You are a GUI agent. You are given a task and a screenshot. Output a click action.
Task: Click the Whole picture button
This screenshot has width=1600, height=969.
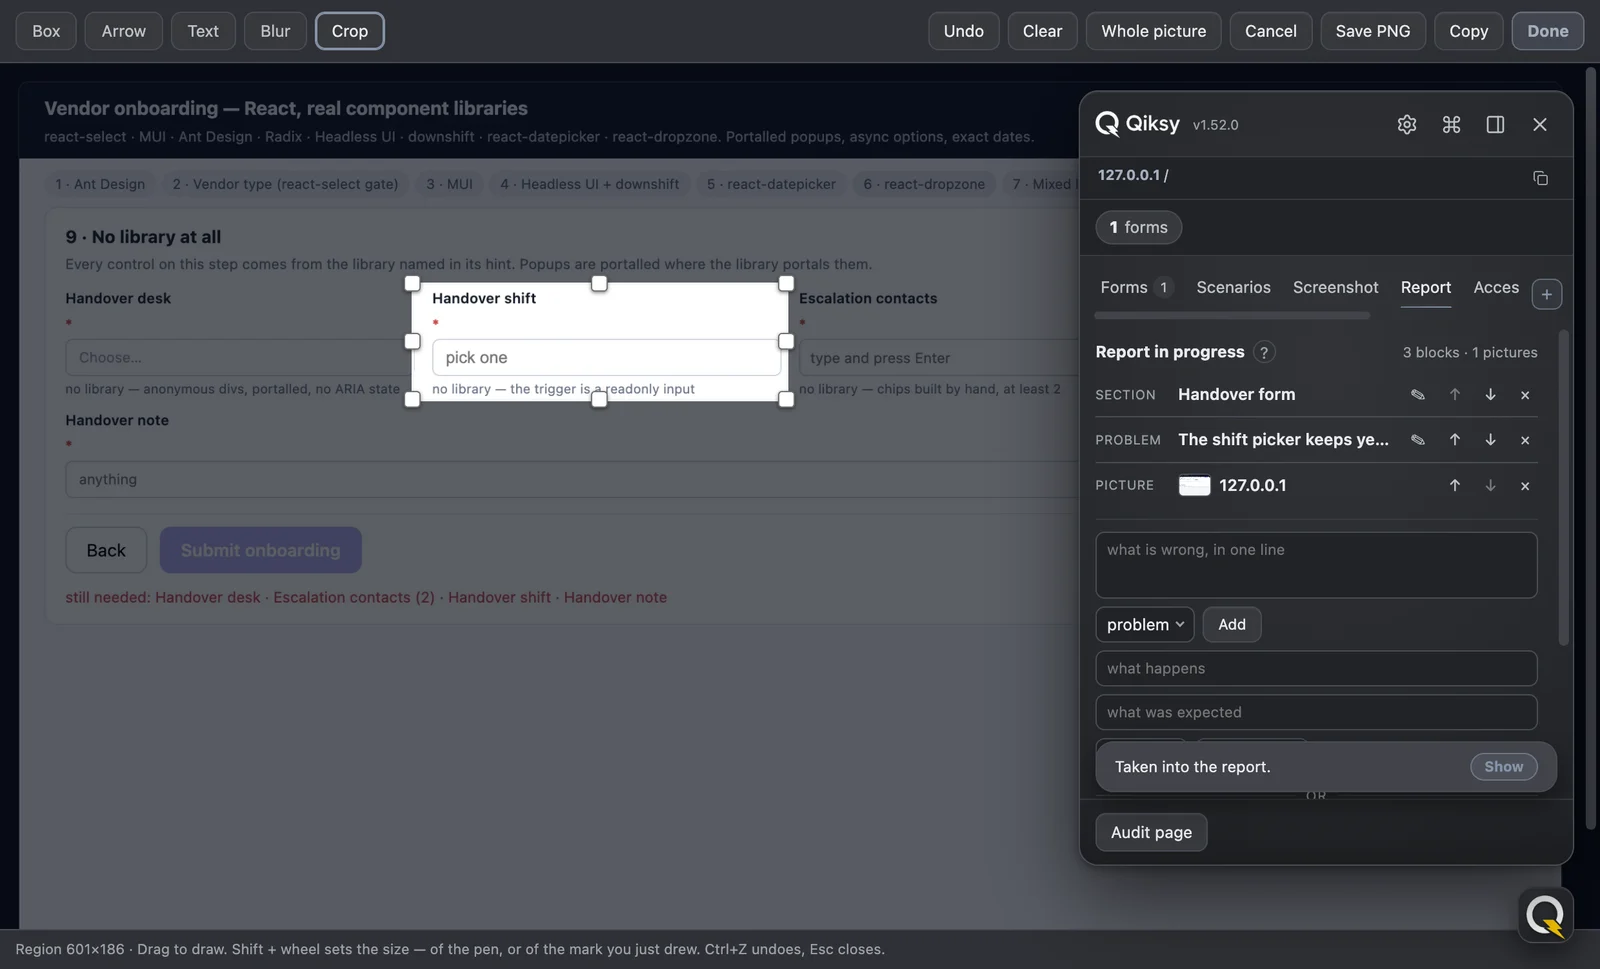point(1153,31)
